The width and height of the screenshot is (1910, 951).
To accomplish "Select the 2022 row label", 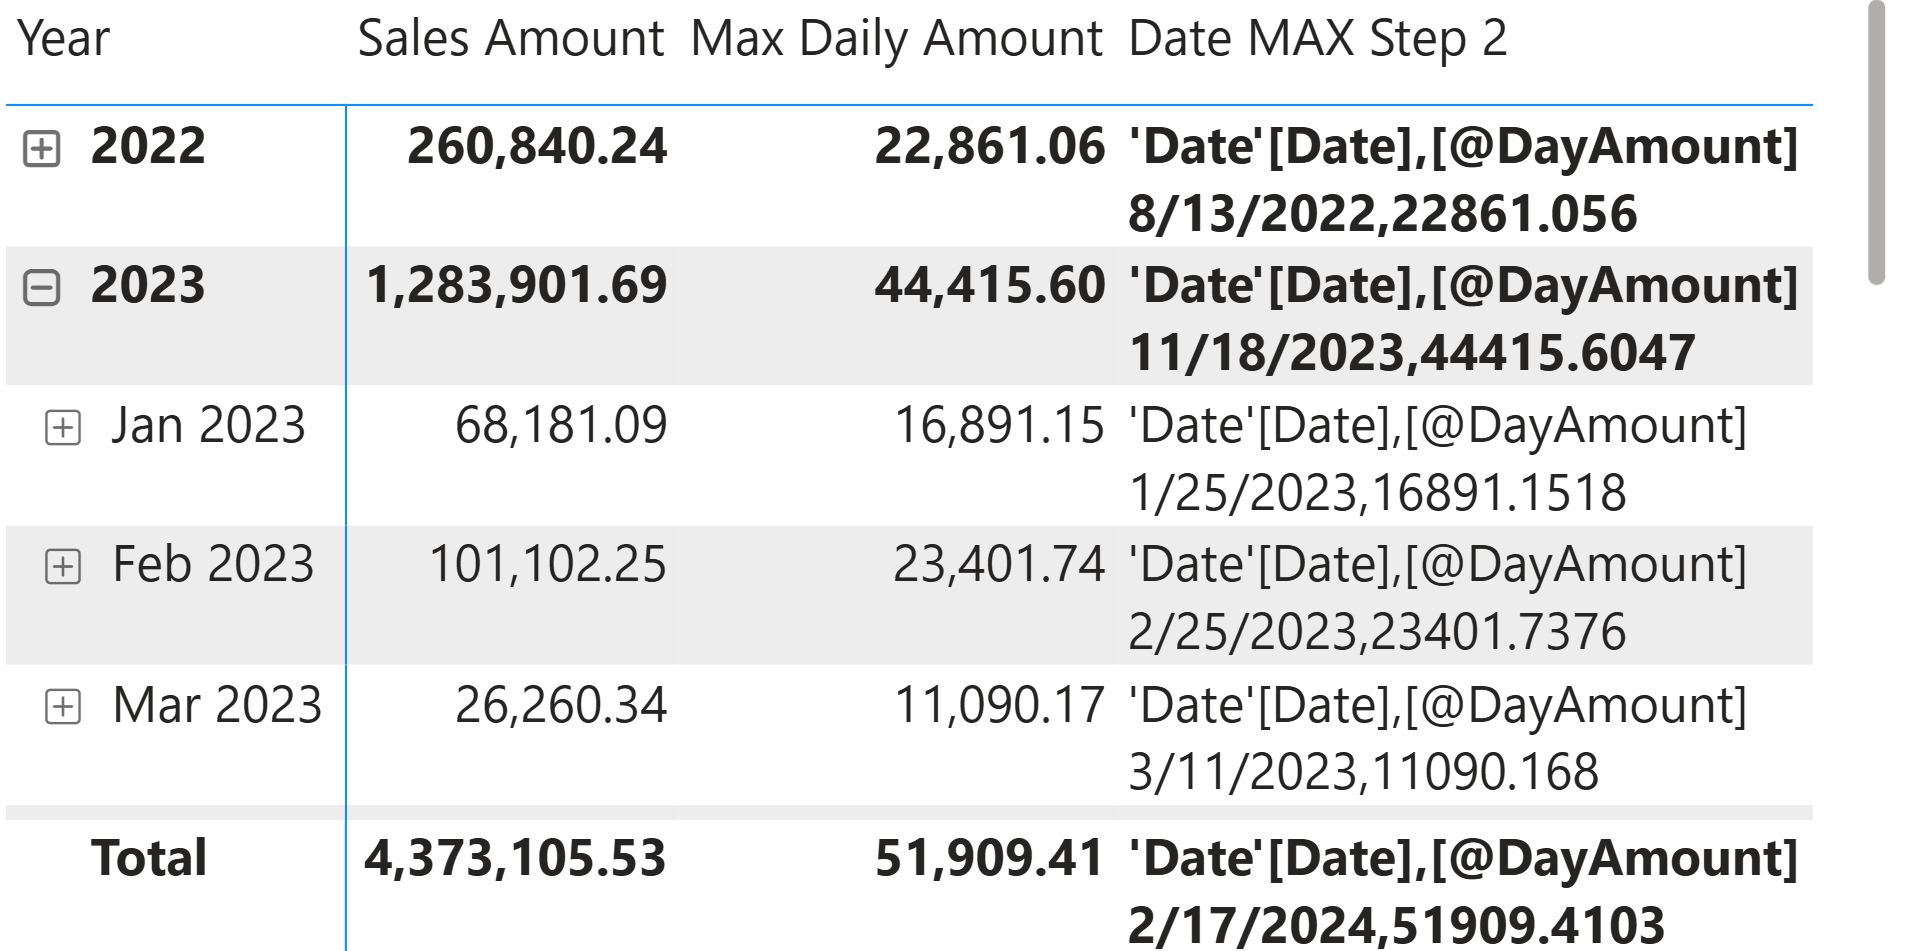I will click(148, 147).
